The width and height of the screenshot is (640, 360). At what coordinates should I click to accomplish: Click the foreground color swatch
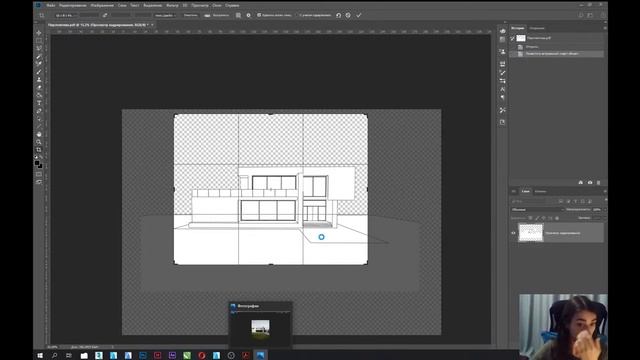tap(37, 163)
